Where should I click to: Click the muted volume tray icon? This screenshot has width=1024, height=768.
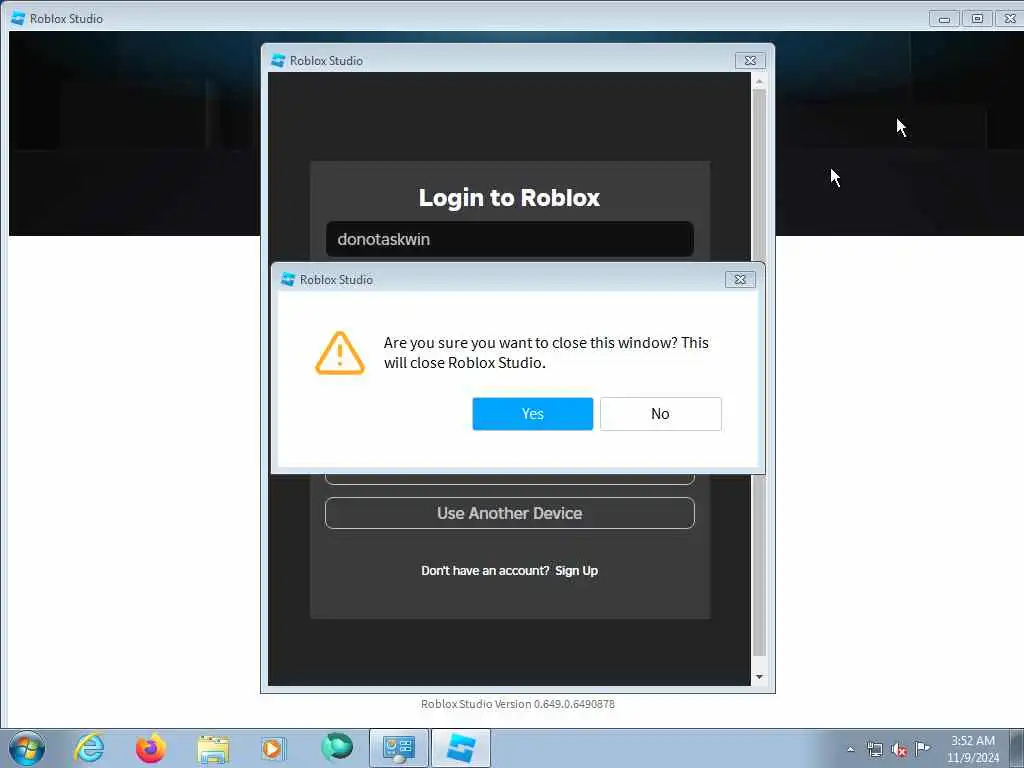(899, 750)
